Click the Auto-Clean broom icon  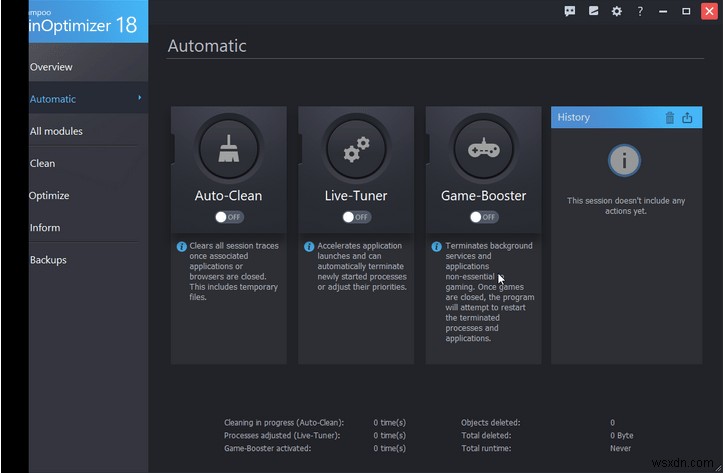coord(228,148)
